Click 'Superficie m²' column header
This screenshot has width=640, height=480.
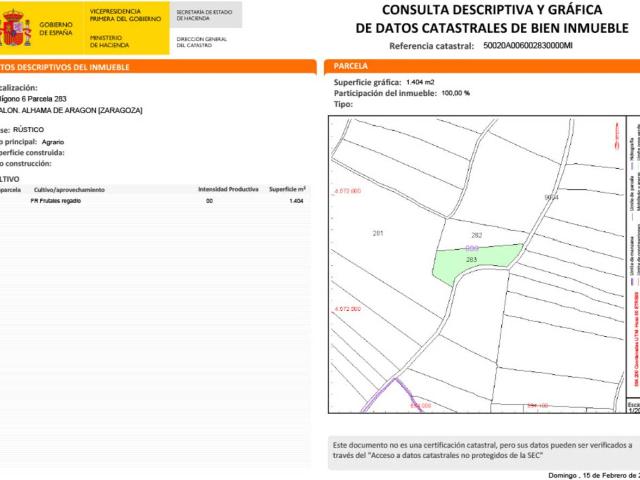tap(287, 189)
